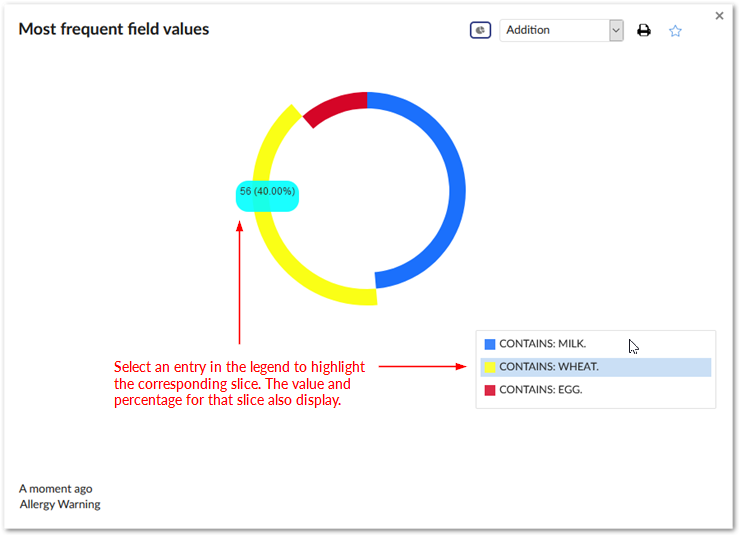Mark chart as favorite with star icon
The height and width of the screenshot is (536, 740).
pyautogui.click(x=675, y=30)
